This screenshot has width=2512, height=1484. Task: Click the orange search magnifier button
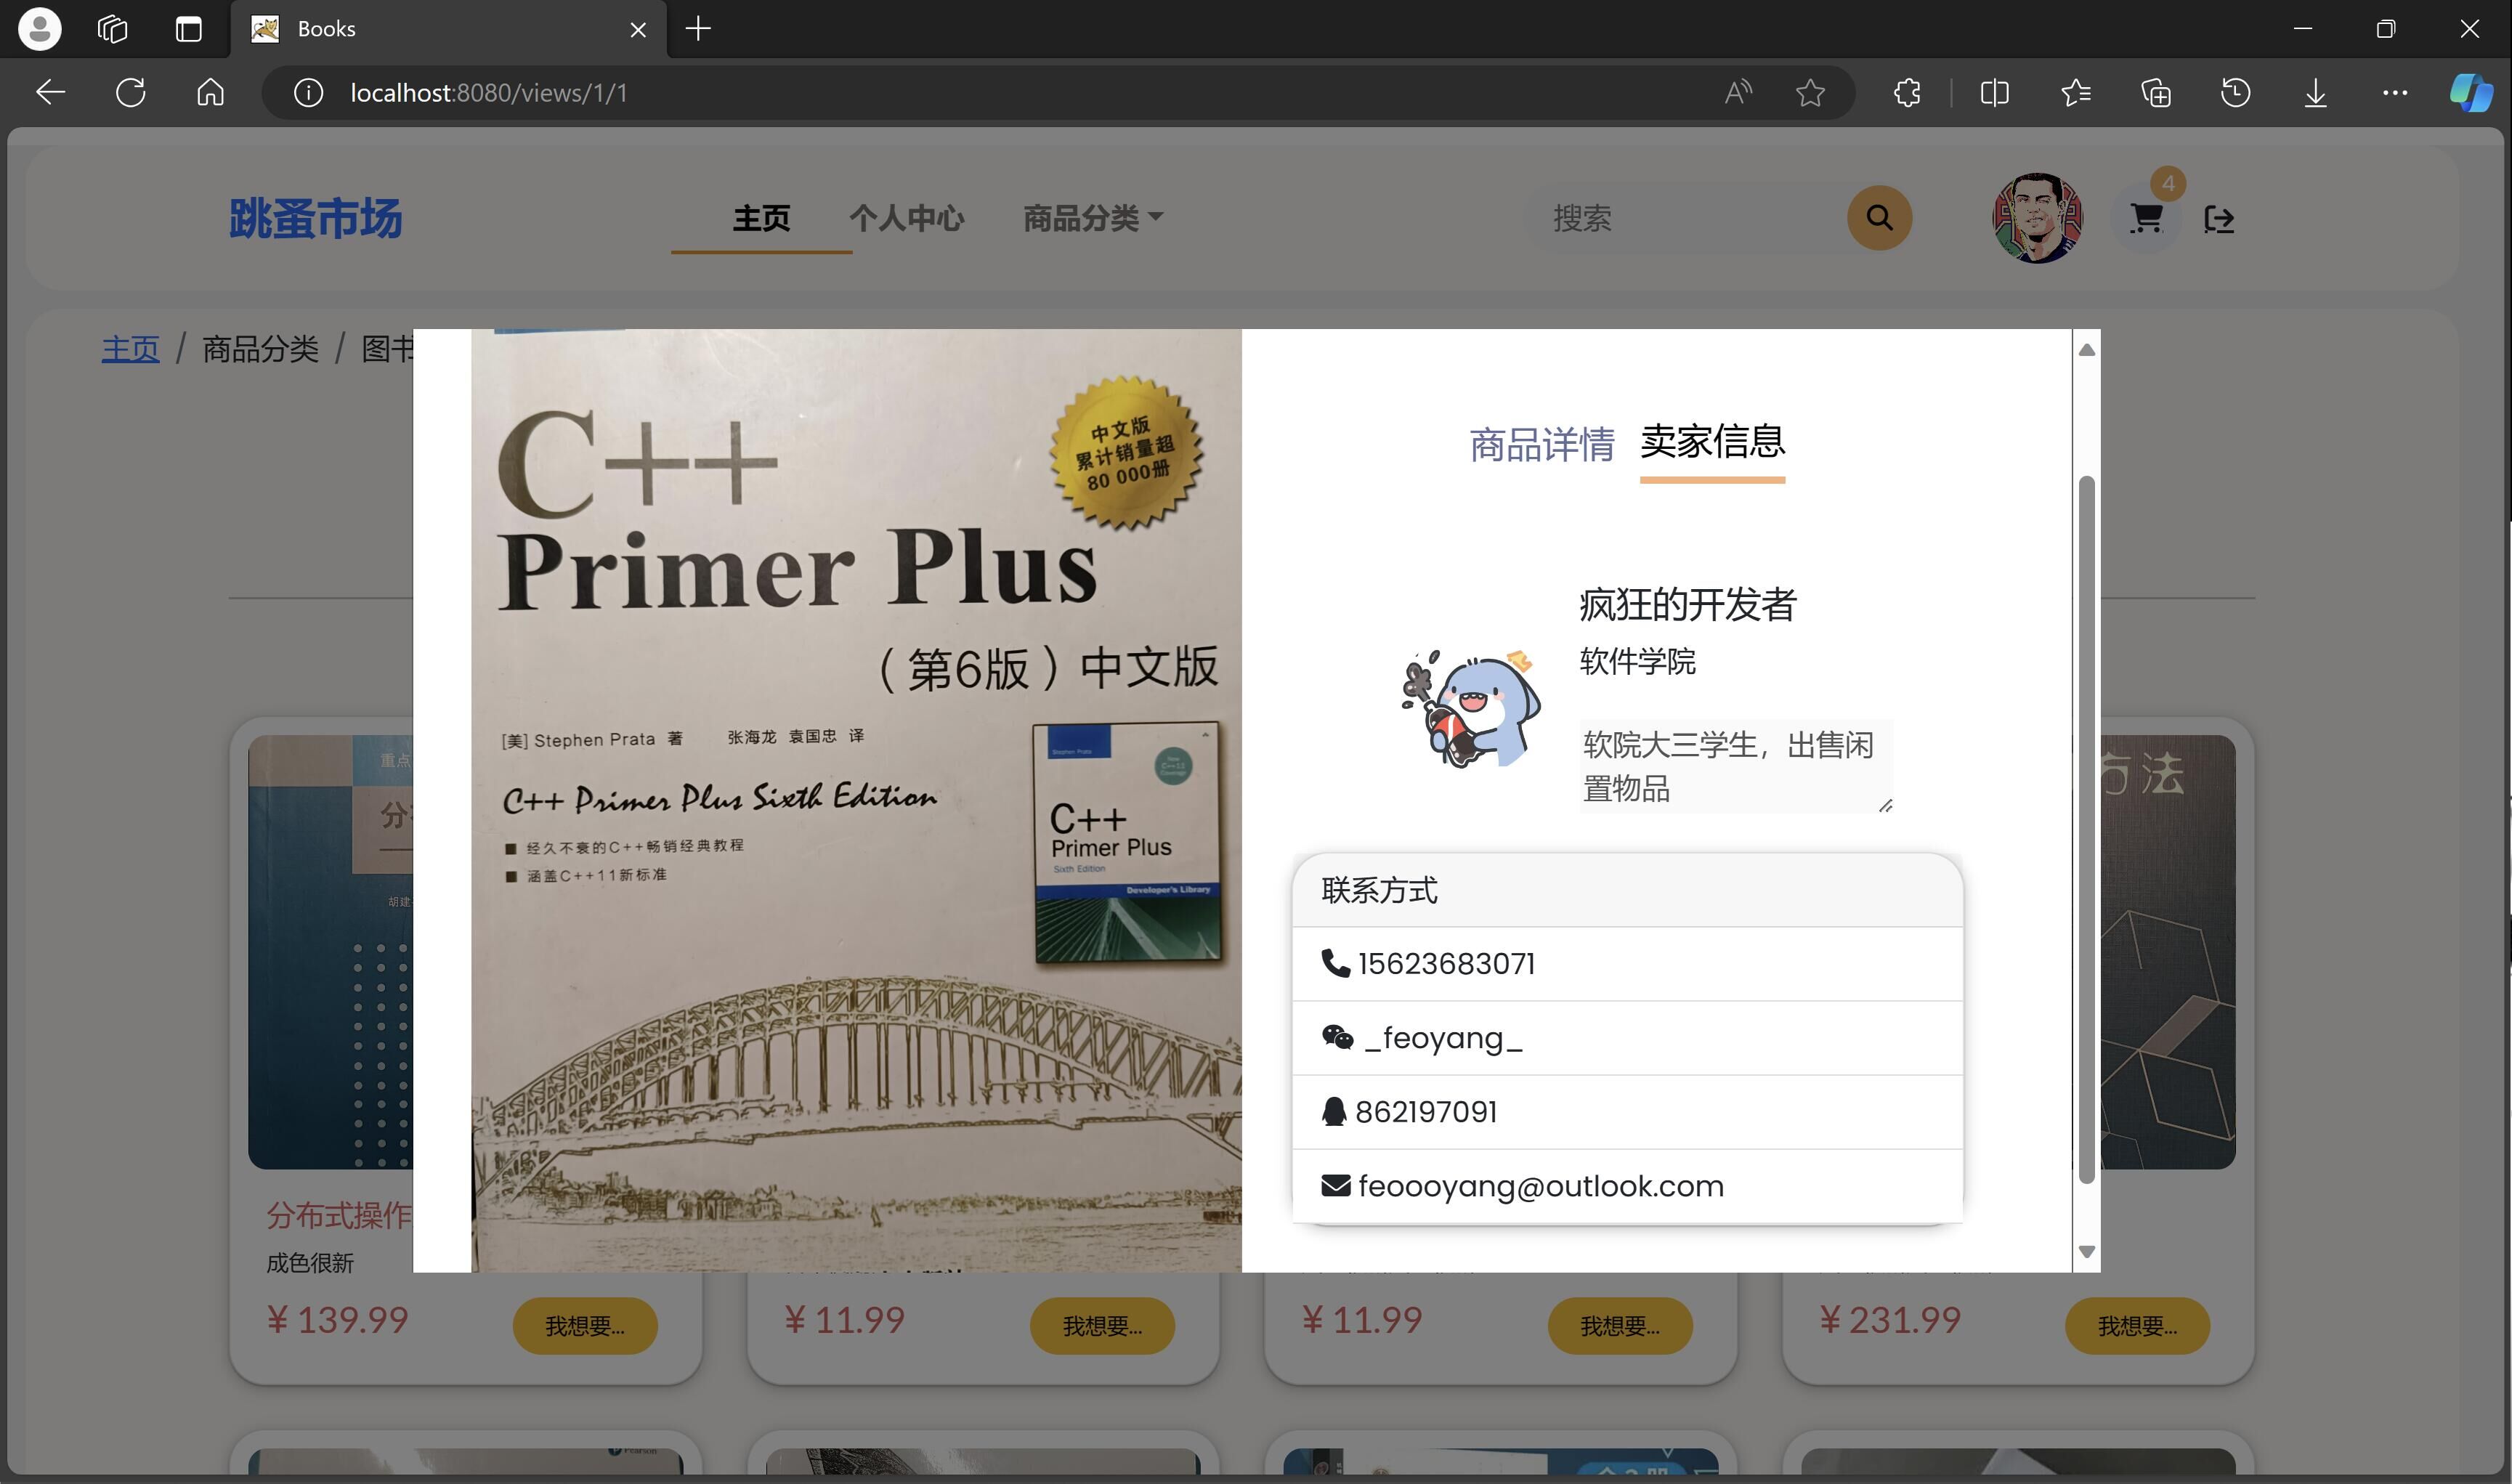pos(1879,217)
